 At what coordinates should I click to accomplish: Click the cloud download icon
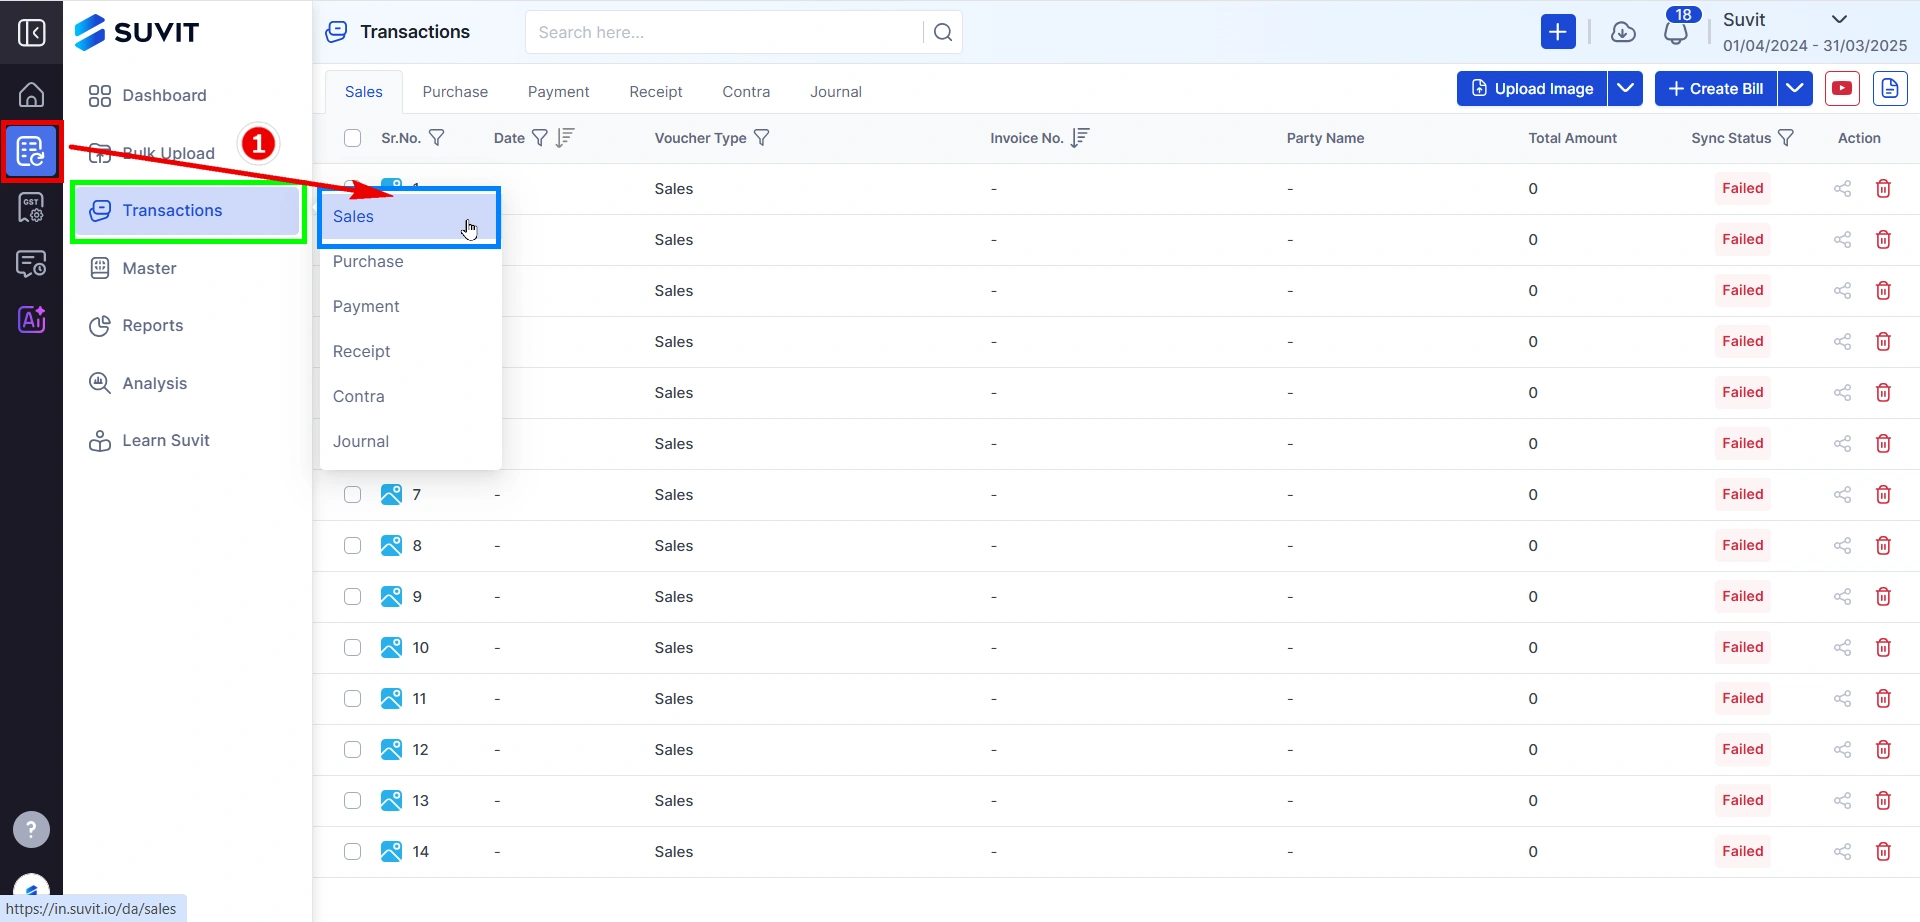coord(1623,33)
